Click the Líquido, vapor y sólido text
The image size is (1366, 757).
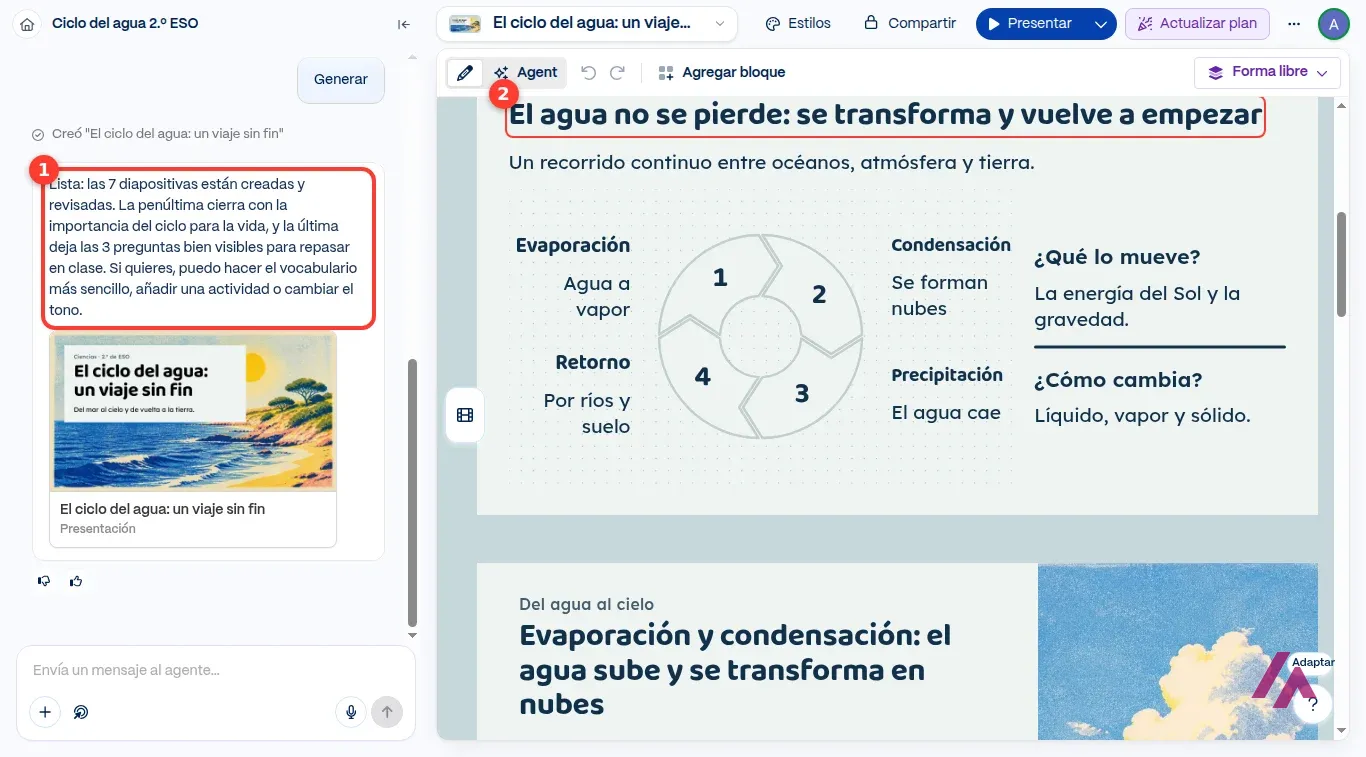point(1142,416)
